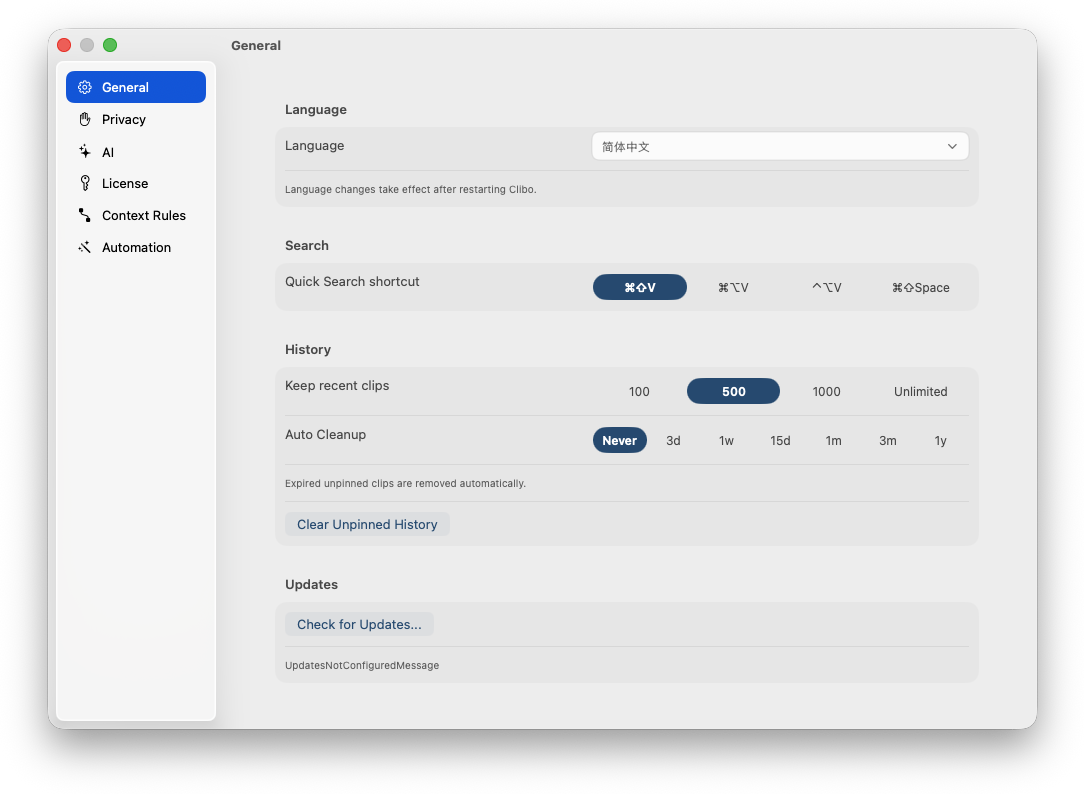Click Clear Unpinned History button

367,524
